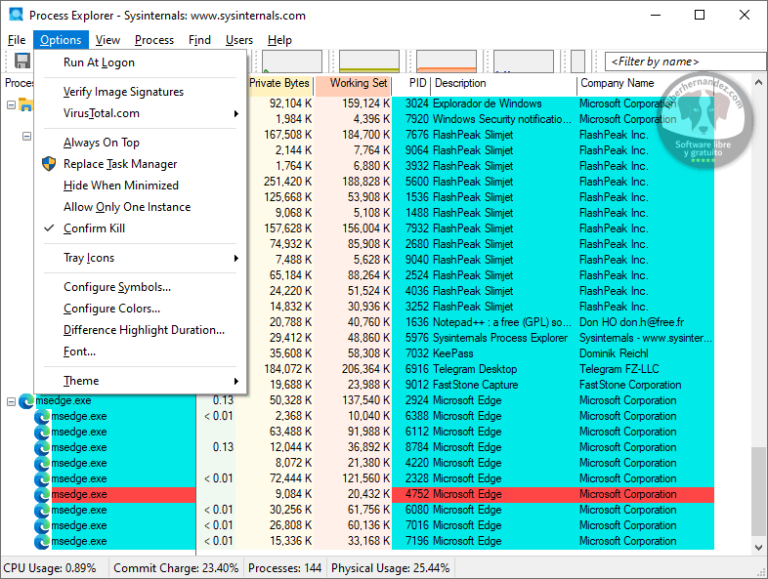This screenshot has height=579, width=768.
Task: Select FlashPeak Slimjet row with PID 7676
Action: 480,135
